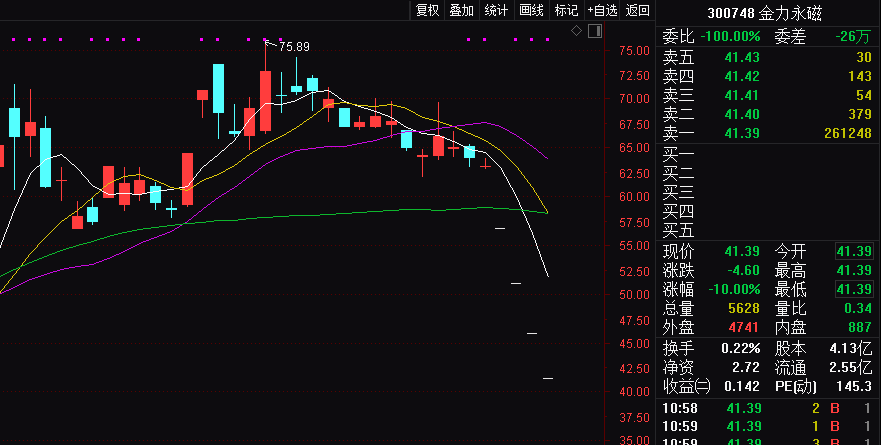Image resolution: width=881 pixels, height=445 pixels.
Task: Click the 买一 bid row label
Action: (x=678, y=155)
